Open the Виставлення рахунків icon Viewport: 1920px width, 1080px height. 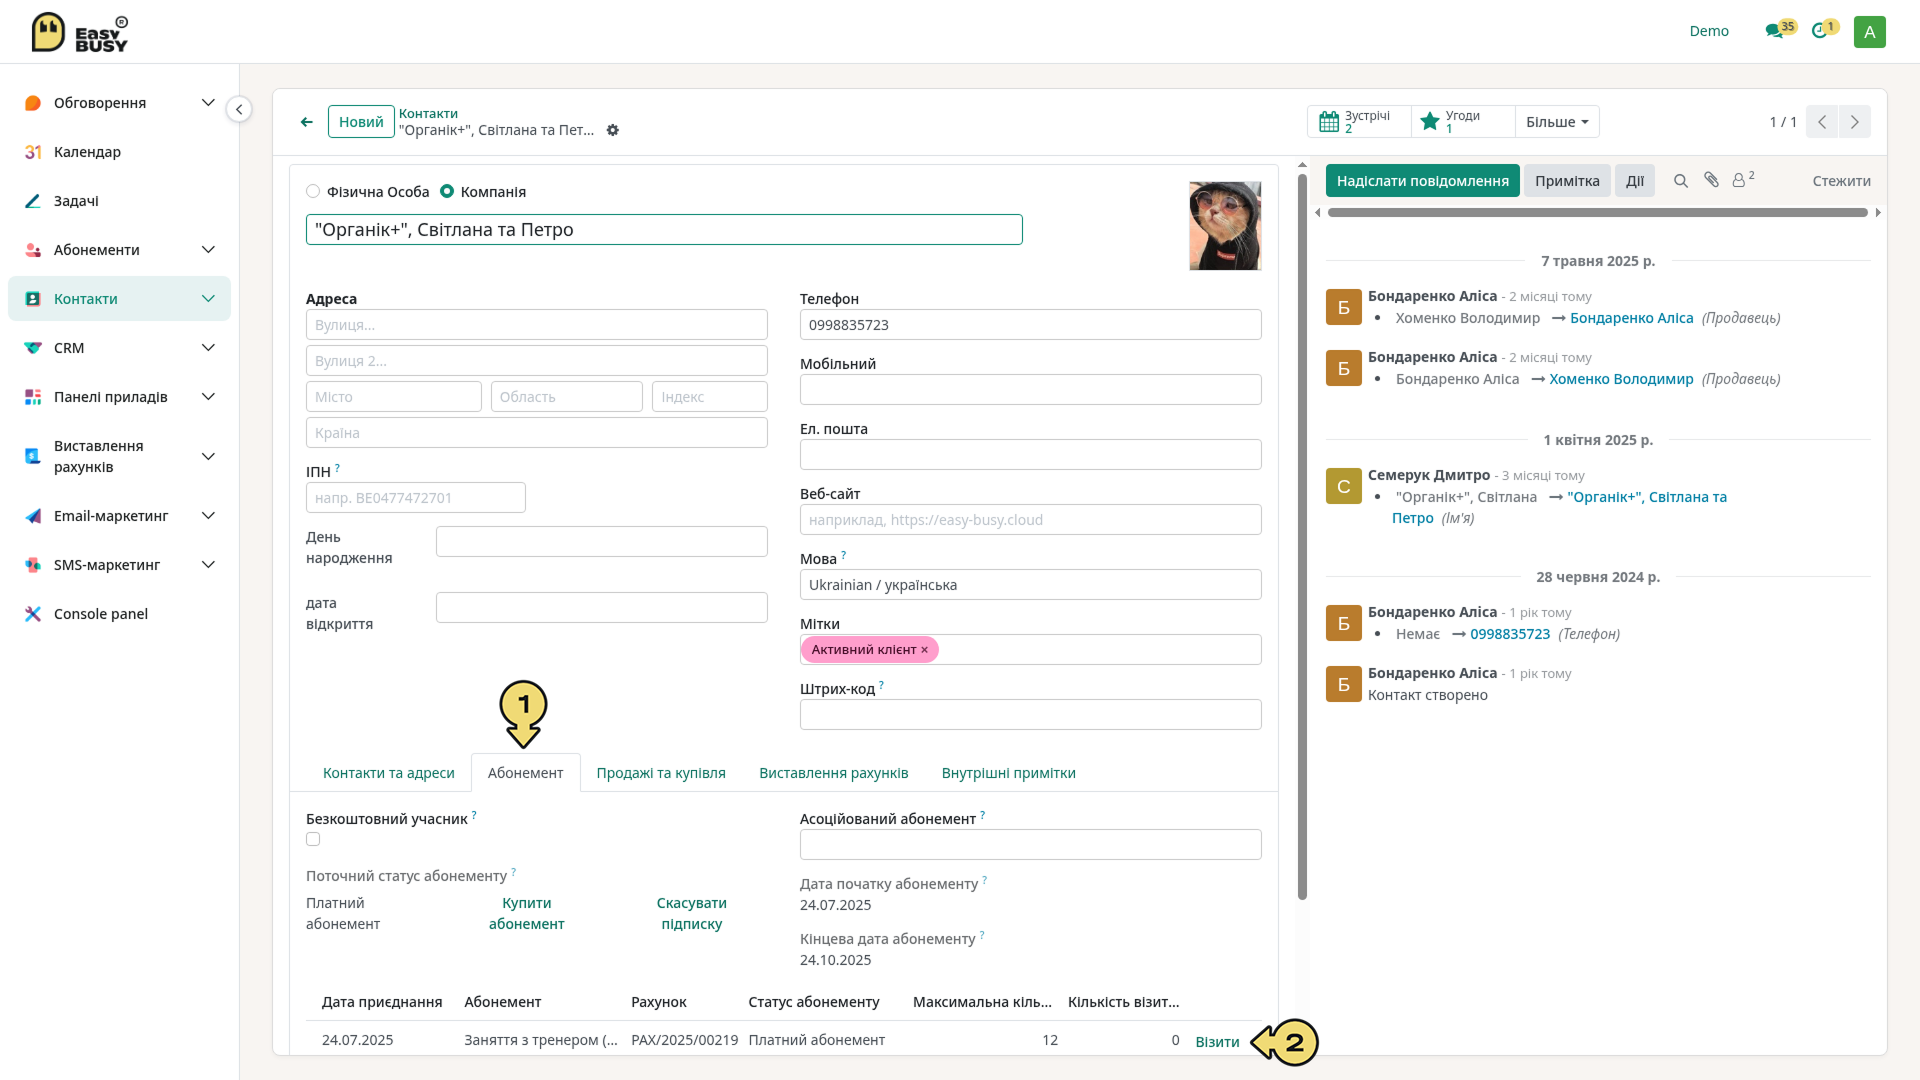(x=33, y=456)
